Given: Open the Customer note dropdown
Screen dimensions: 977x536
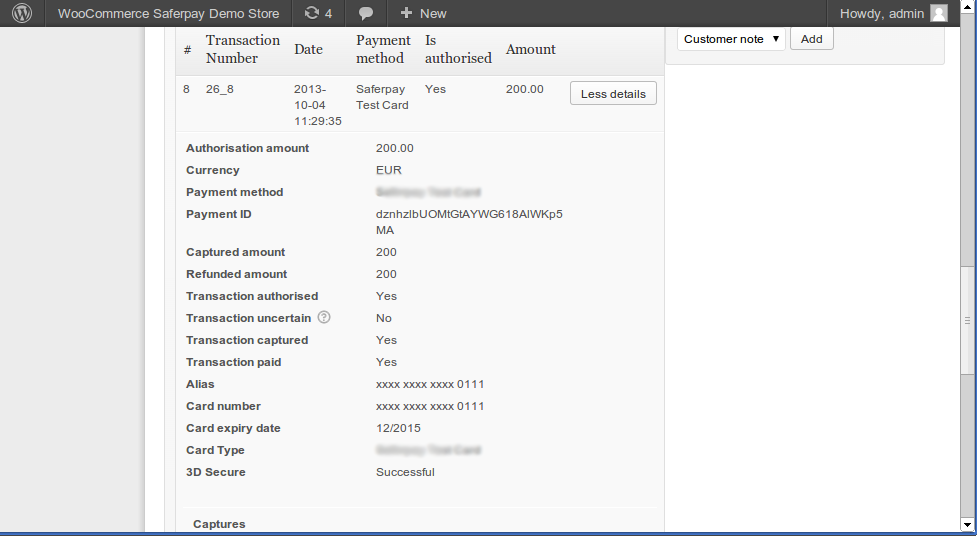Looking at the screenshot, I should (x=731, y=39).
